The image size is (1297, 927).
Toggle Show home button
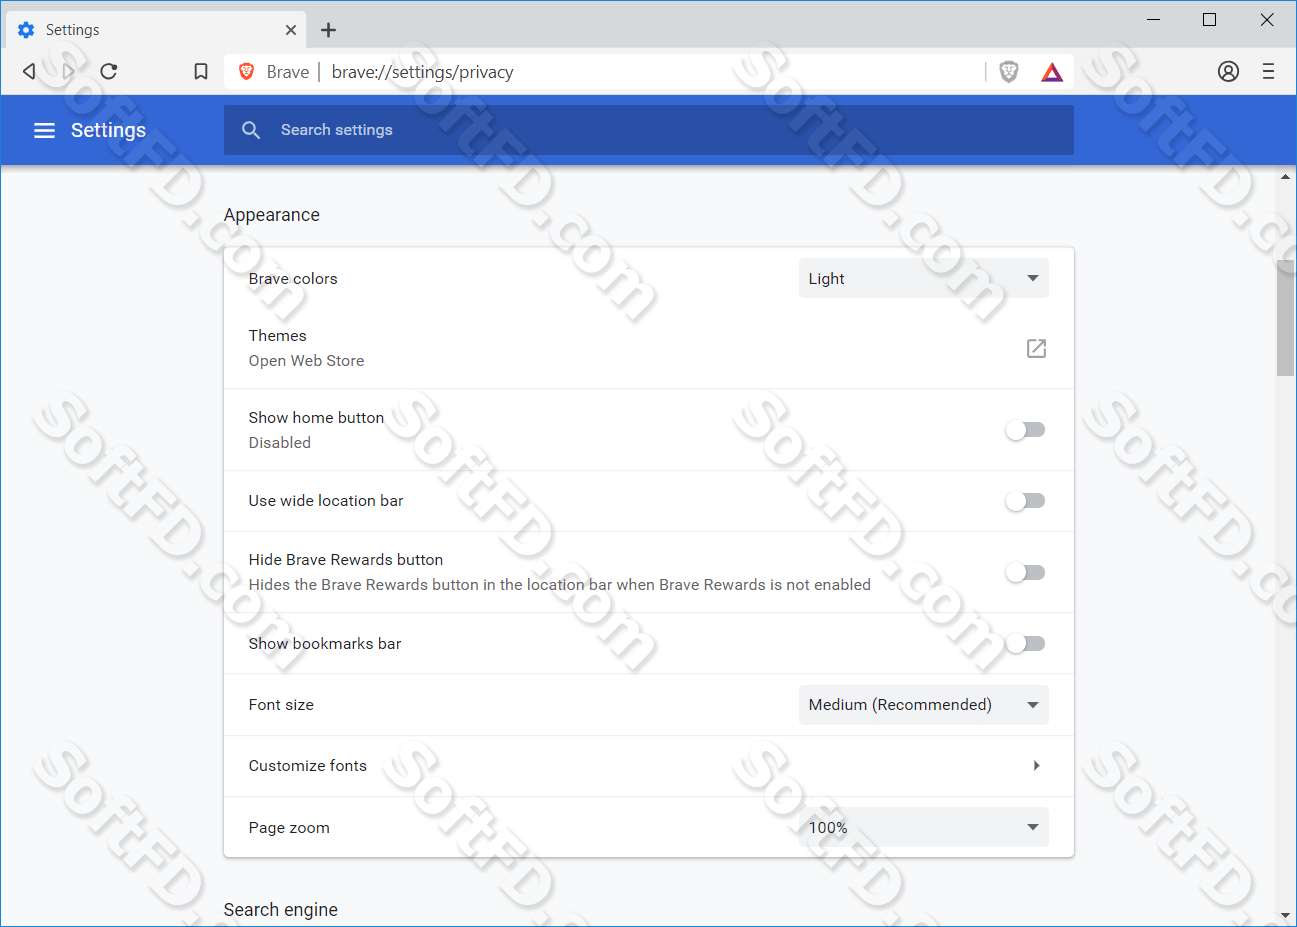(1025, 430)
